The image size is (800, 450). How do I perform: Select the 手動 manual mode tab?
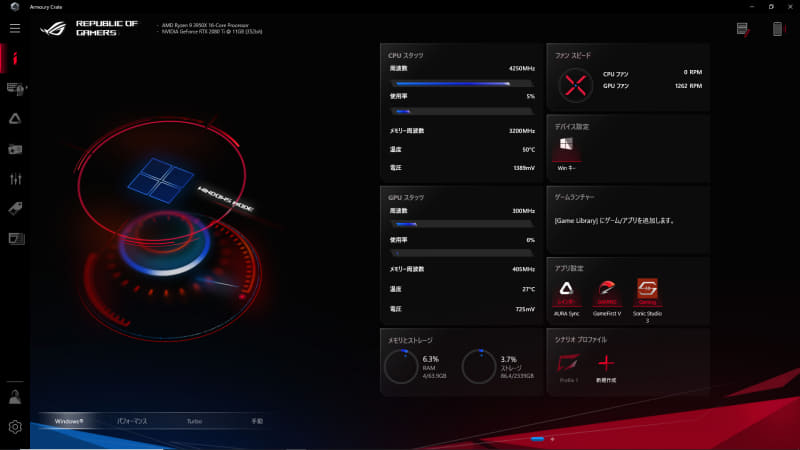coord(257,421)
